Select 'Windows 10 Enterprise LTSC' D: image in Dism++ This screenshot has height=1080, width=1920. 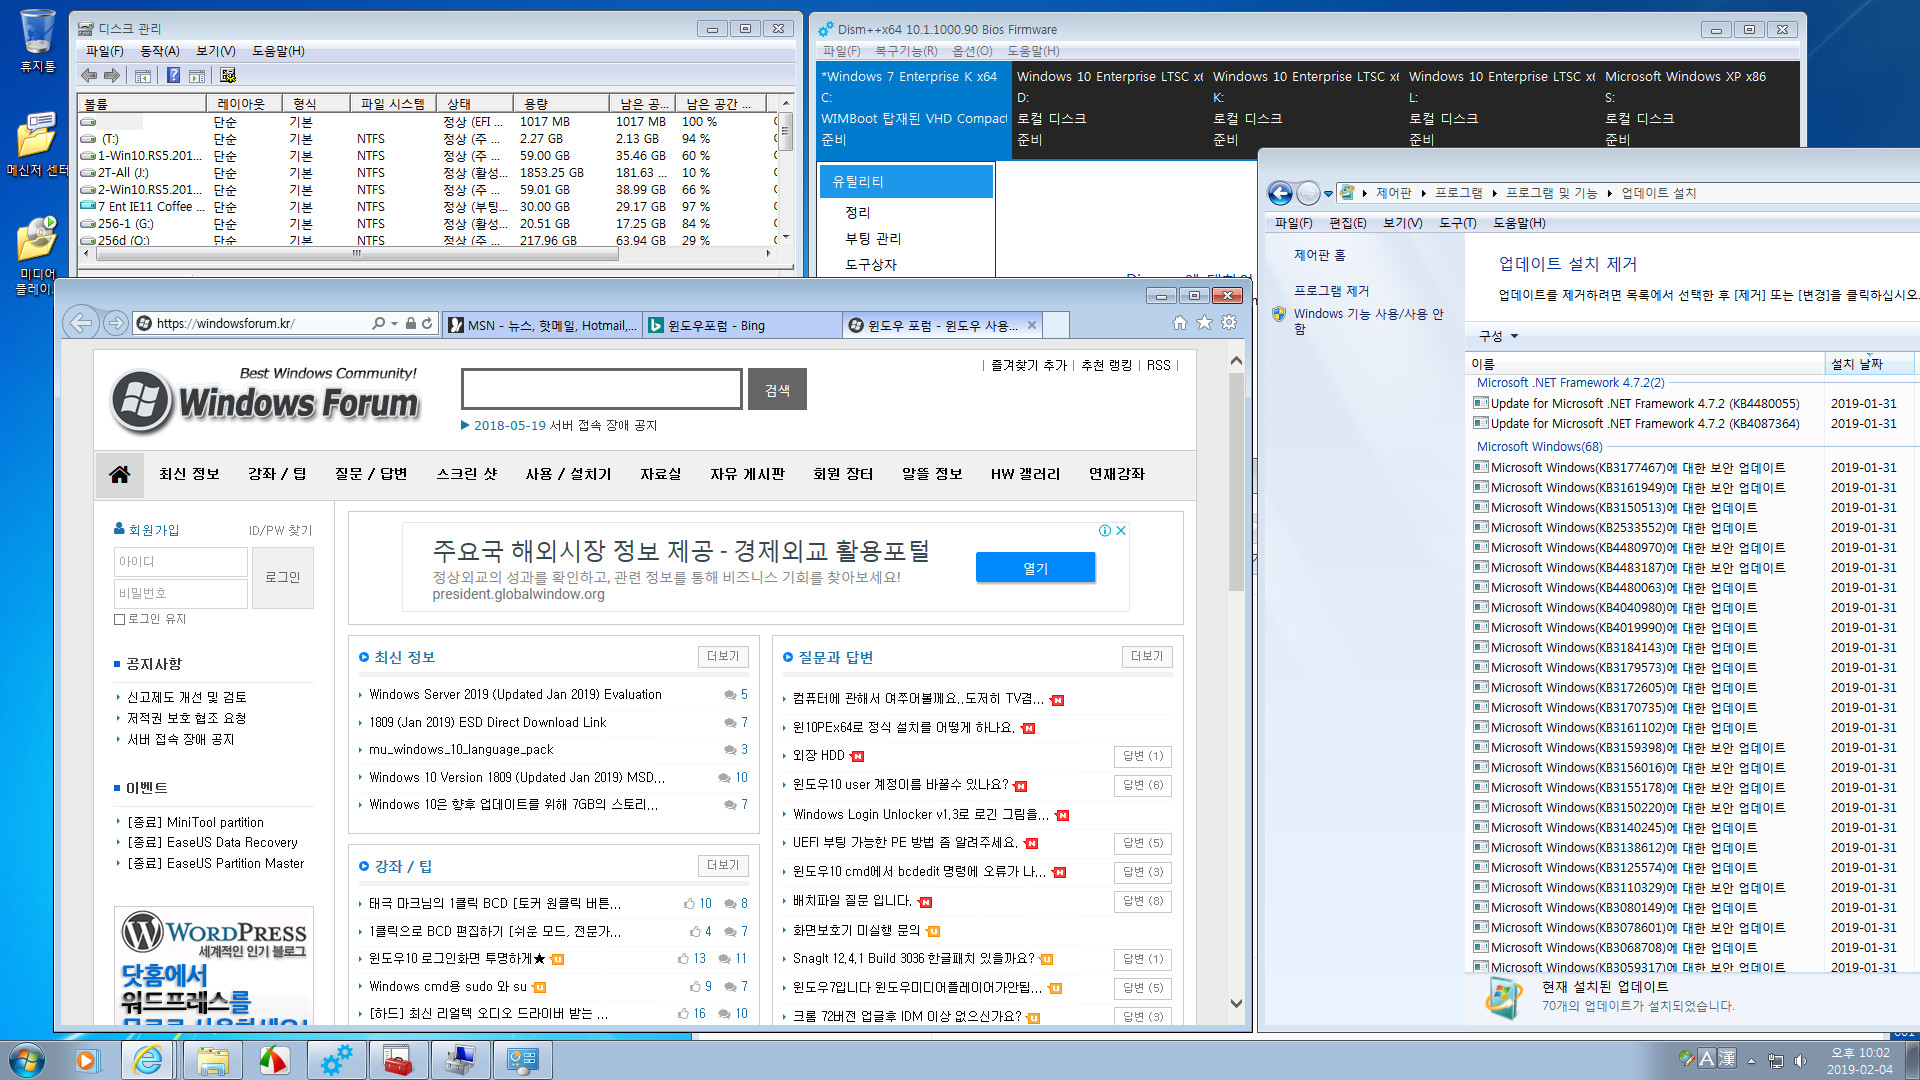click(1108, 108)
